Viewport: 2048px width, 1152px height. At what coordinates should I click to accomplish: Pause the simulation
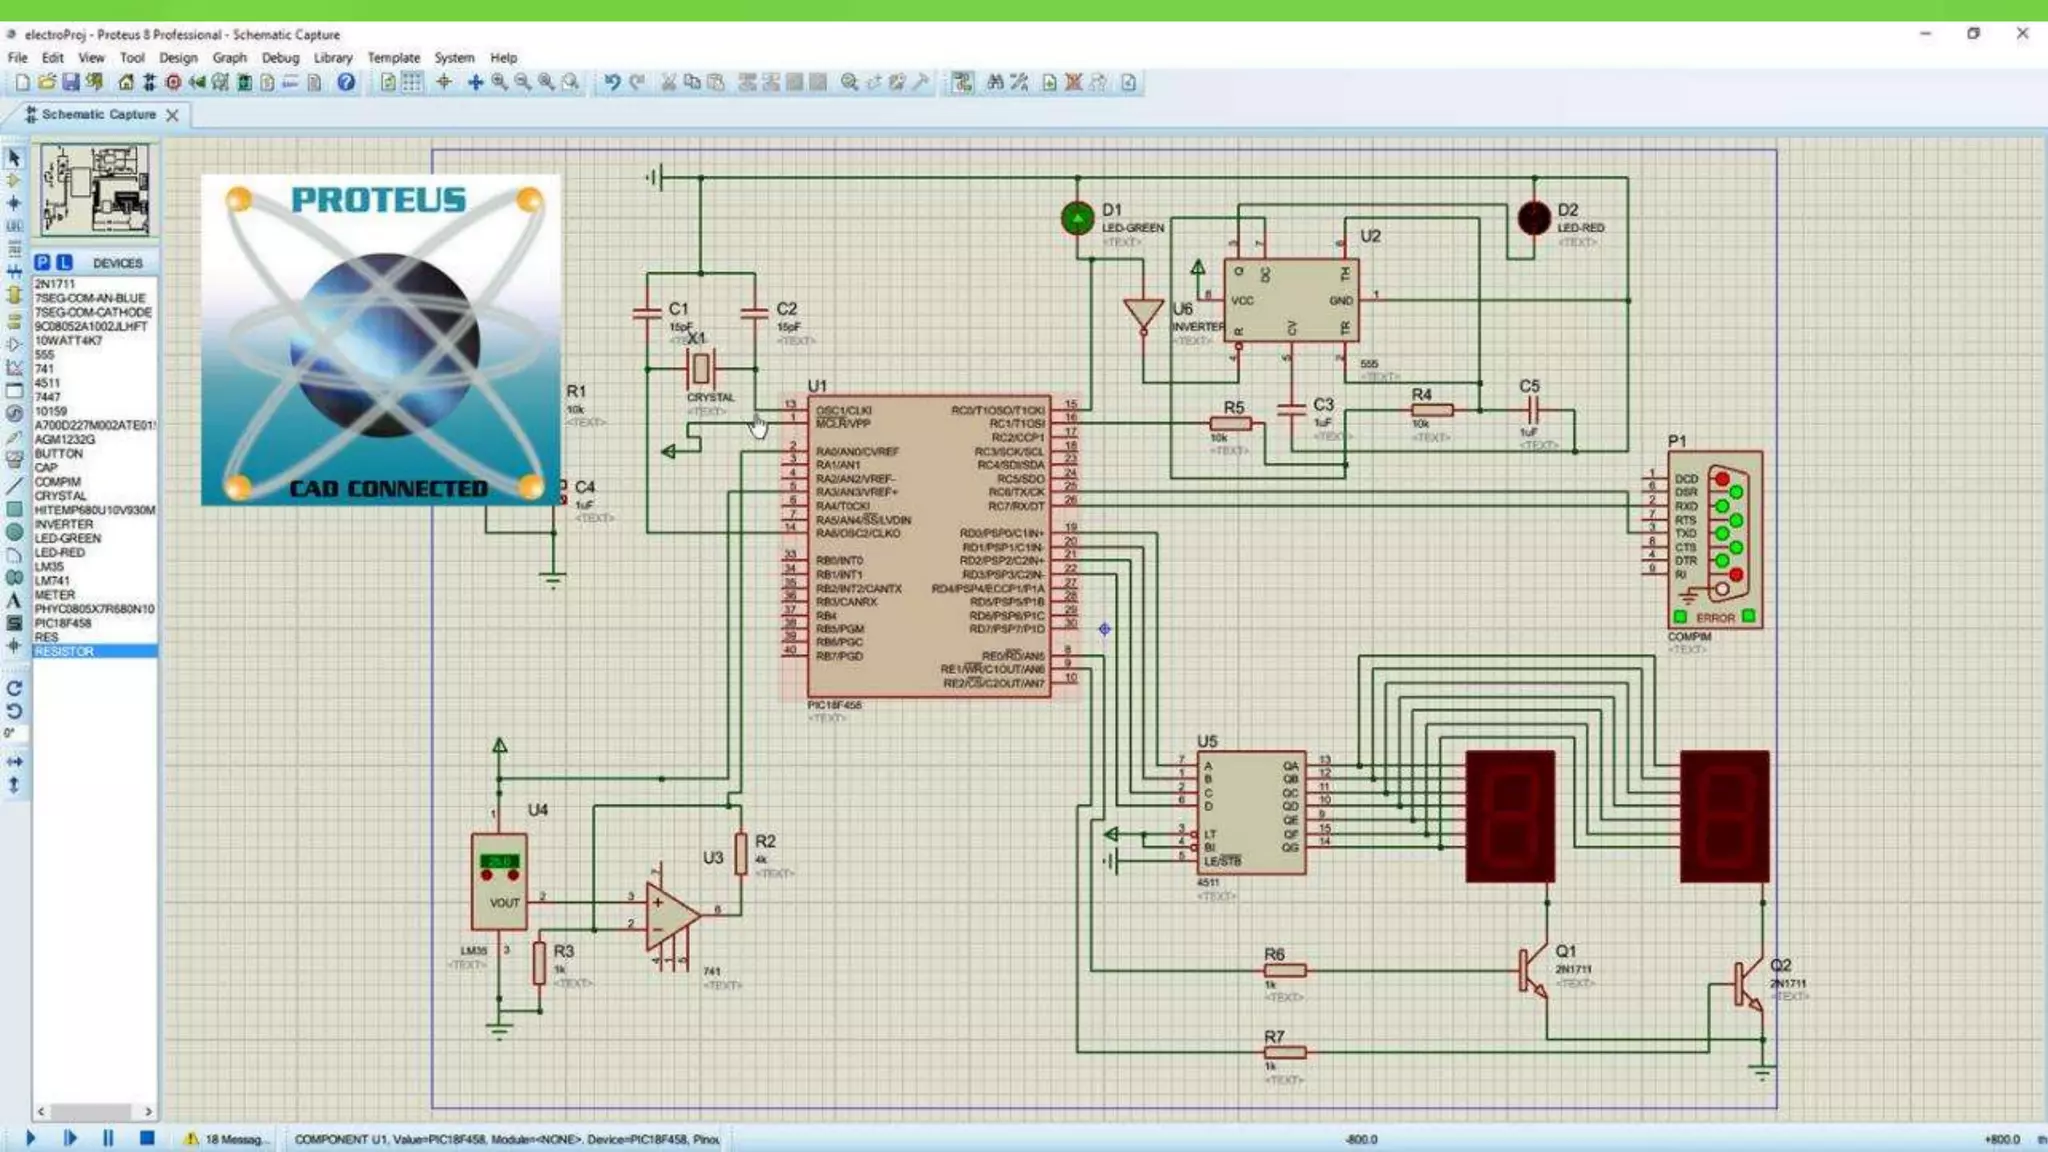(x=108, y=1138)
